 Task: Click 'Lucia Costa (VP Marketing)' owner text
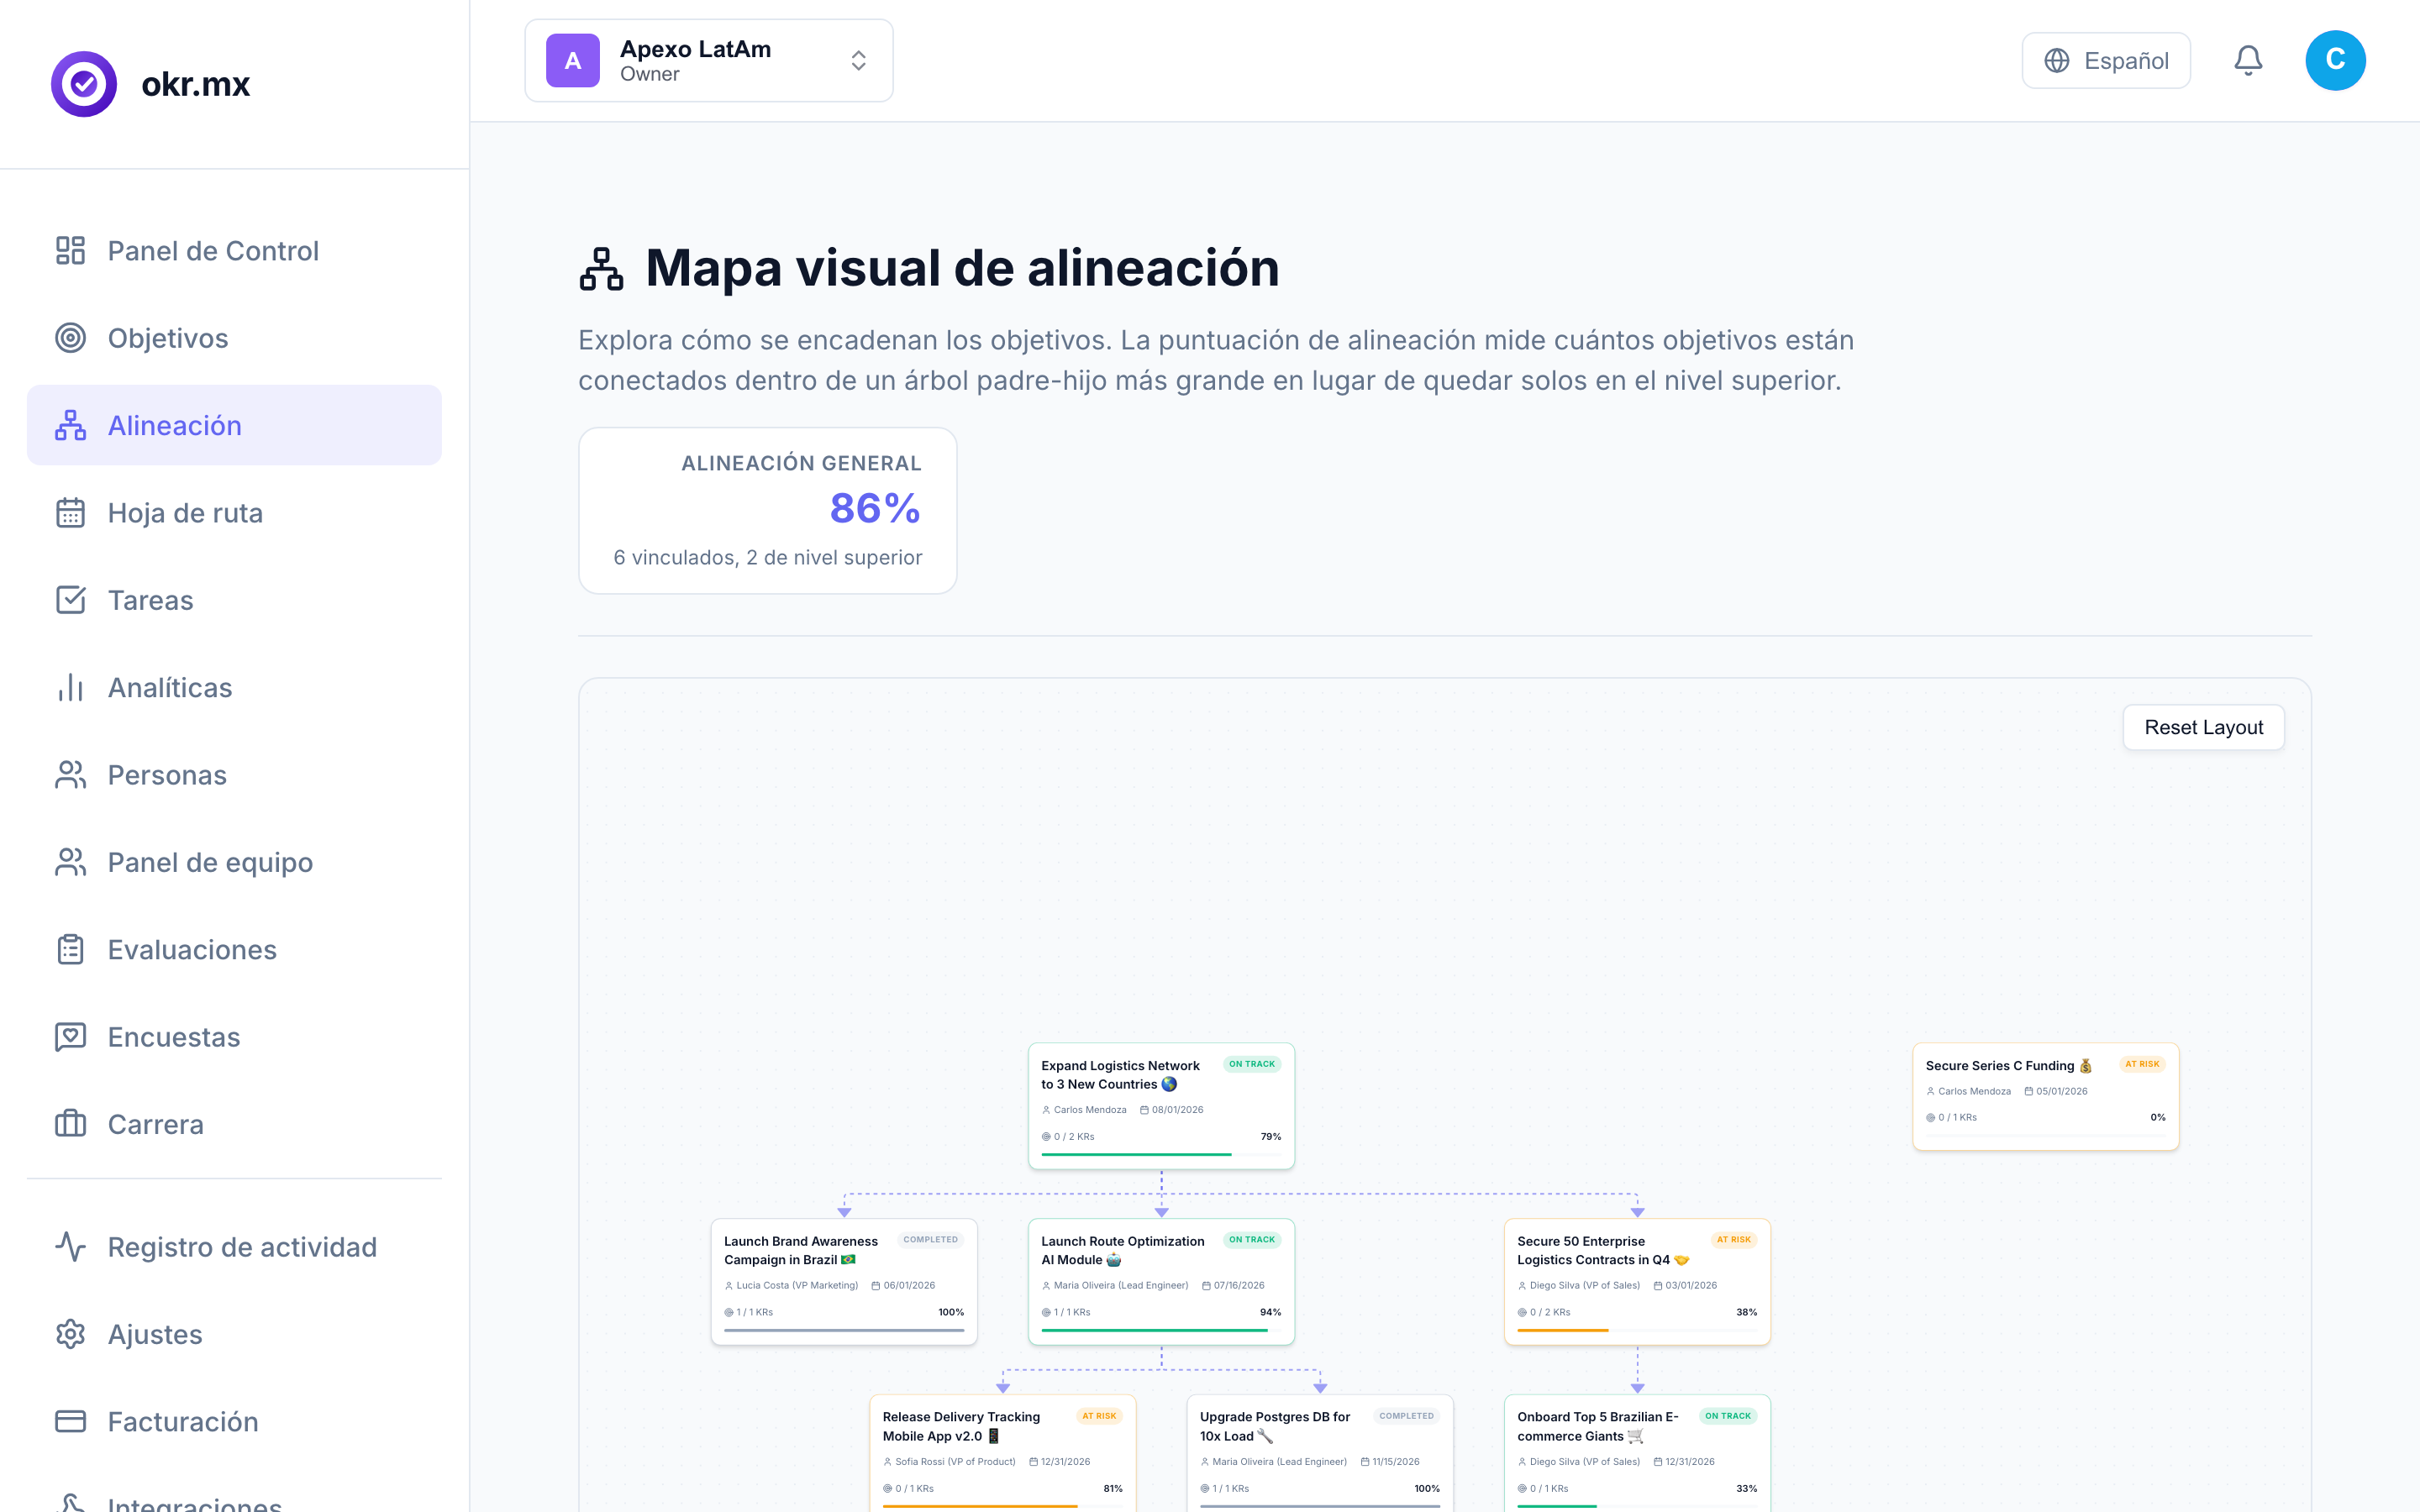click(x=797, y=1286)
